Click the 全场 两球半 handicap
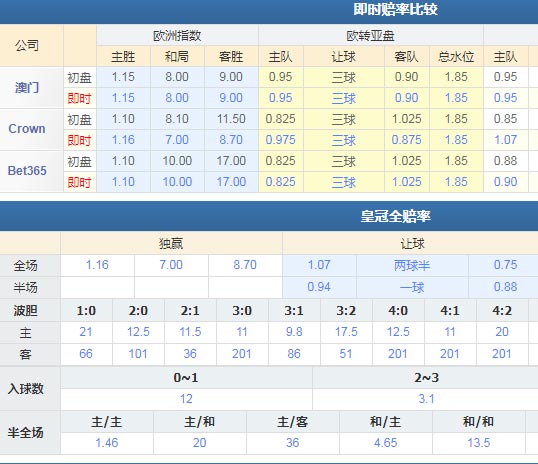 point(412,265)
